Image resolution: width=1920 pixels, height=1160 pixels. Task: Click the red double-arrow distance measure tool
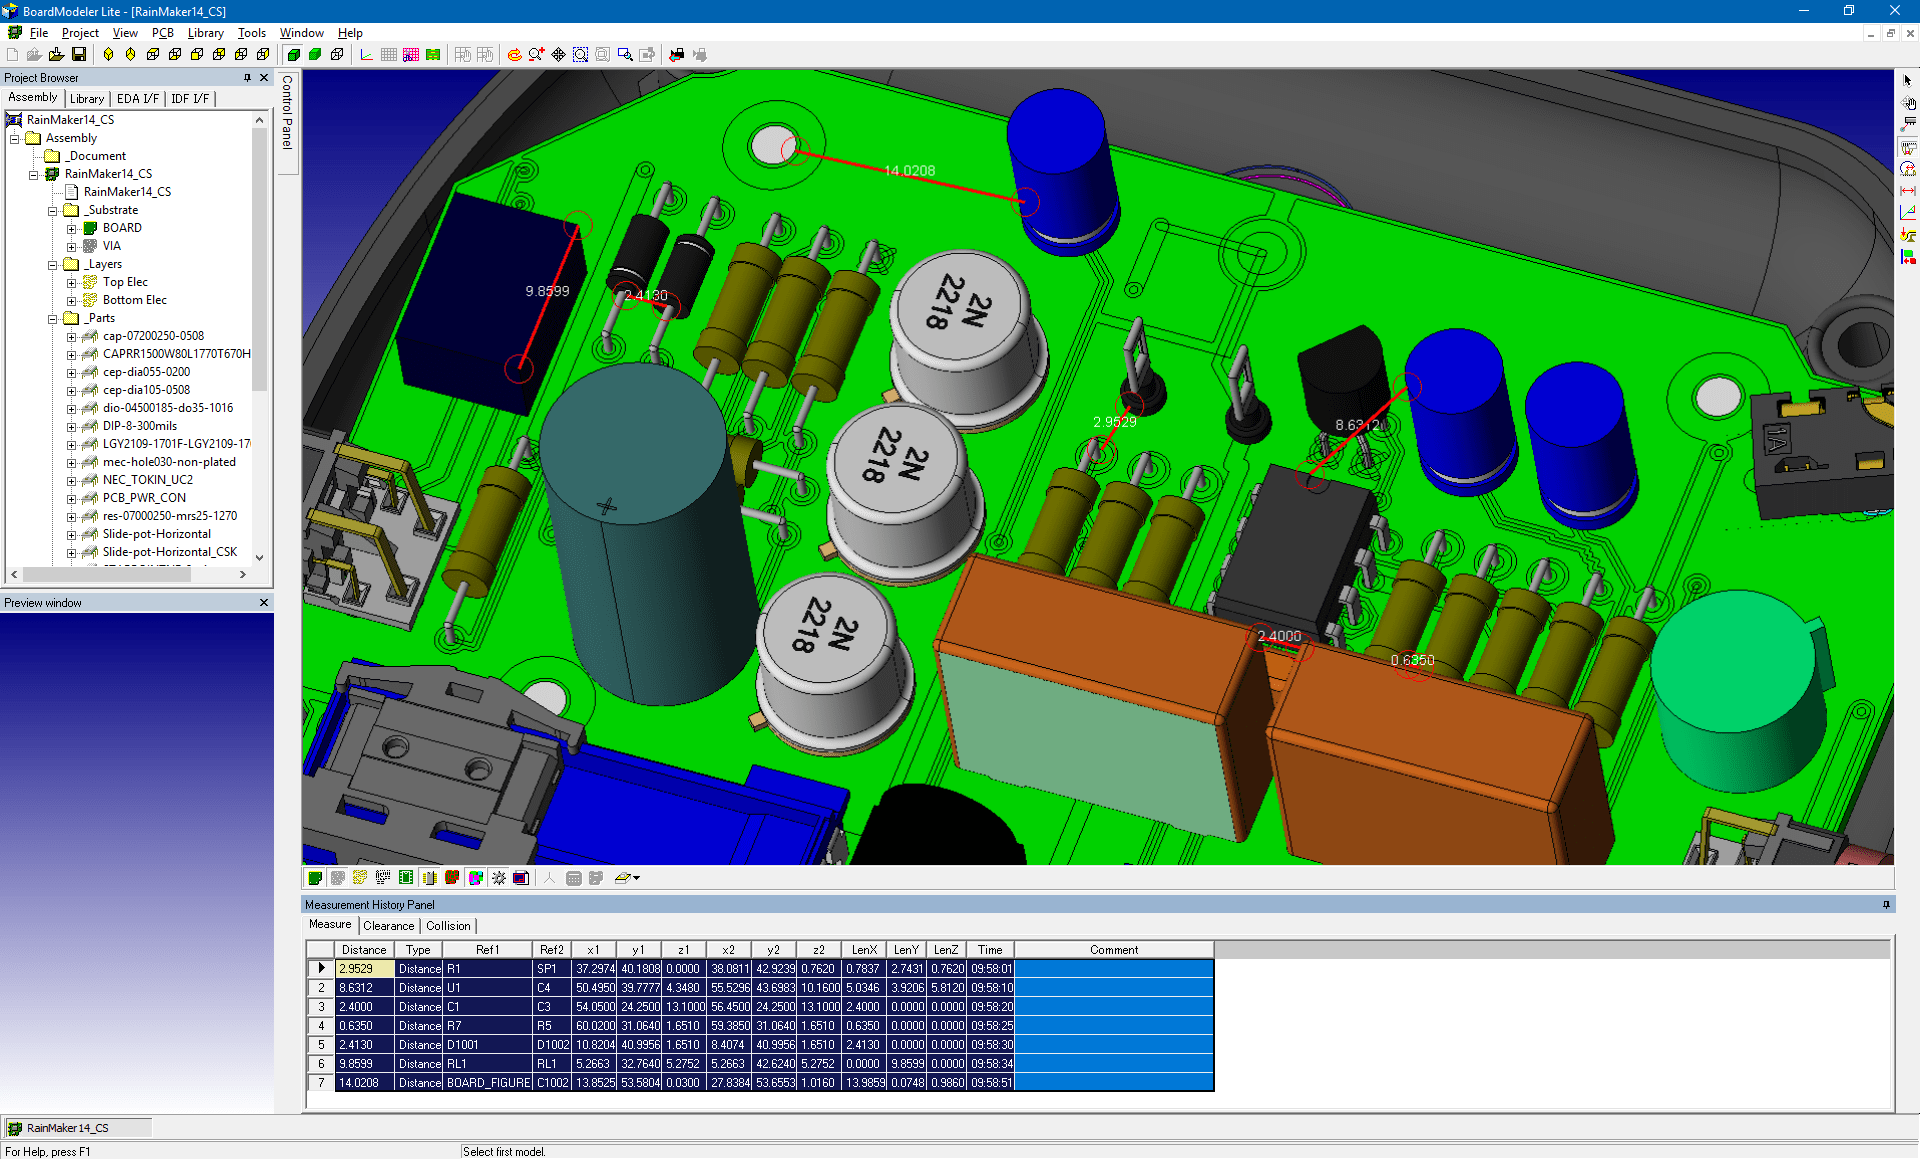point(1908,190)
